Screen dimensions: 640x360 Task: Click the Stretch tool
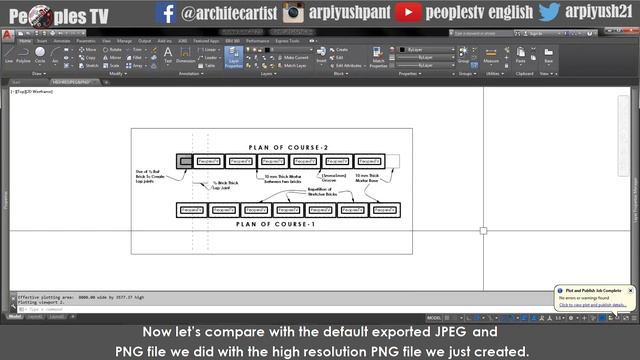pyautogui.click(x=88, y=65)
